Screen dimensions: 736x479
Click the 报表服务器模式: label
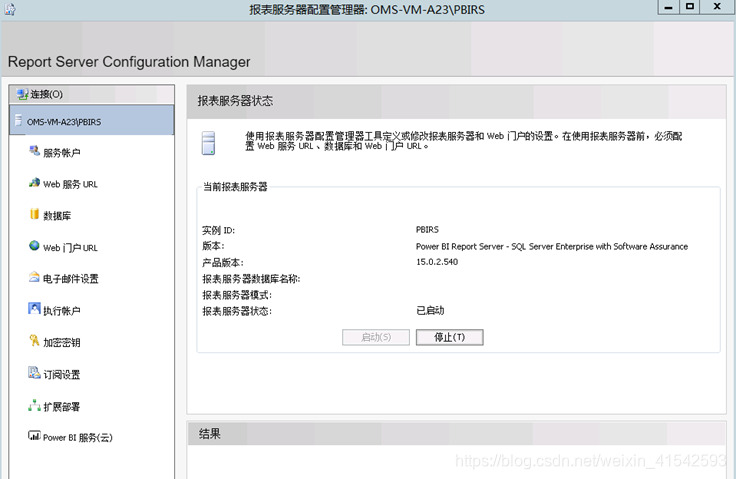coord(237,295)
